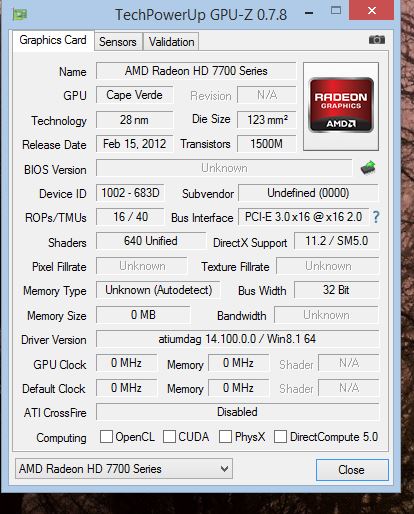The height and width of the screenshot is (514, 414).
Task: Toggle the CUDA checkbox
Action: coord(169,436)
